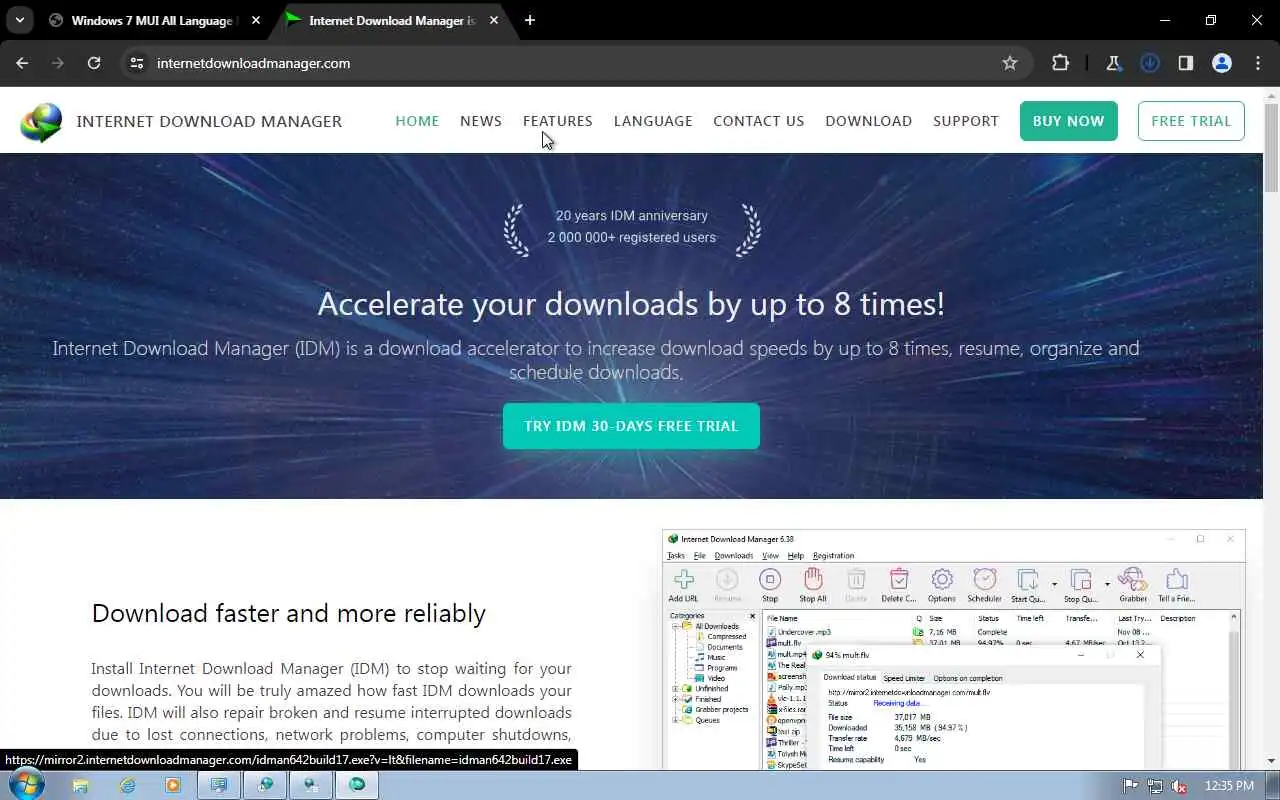The image size is (1280, 800).
Task: Open the DOWNLOAD nav item
Action: [868, 121]
